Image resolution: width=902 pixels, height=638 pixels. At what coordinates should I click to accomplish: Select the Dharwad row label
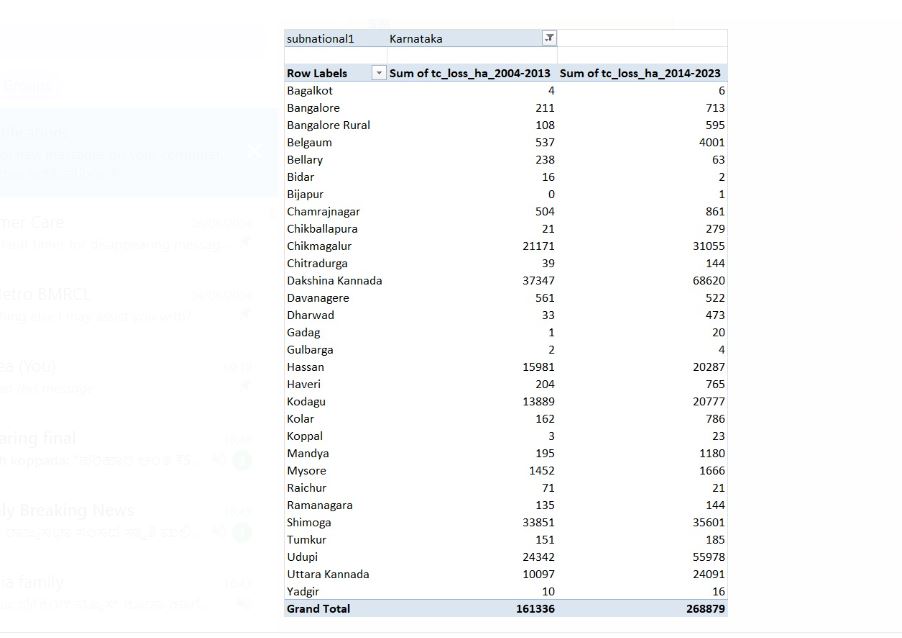(x=311, y=315)
